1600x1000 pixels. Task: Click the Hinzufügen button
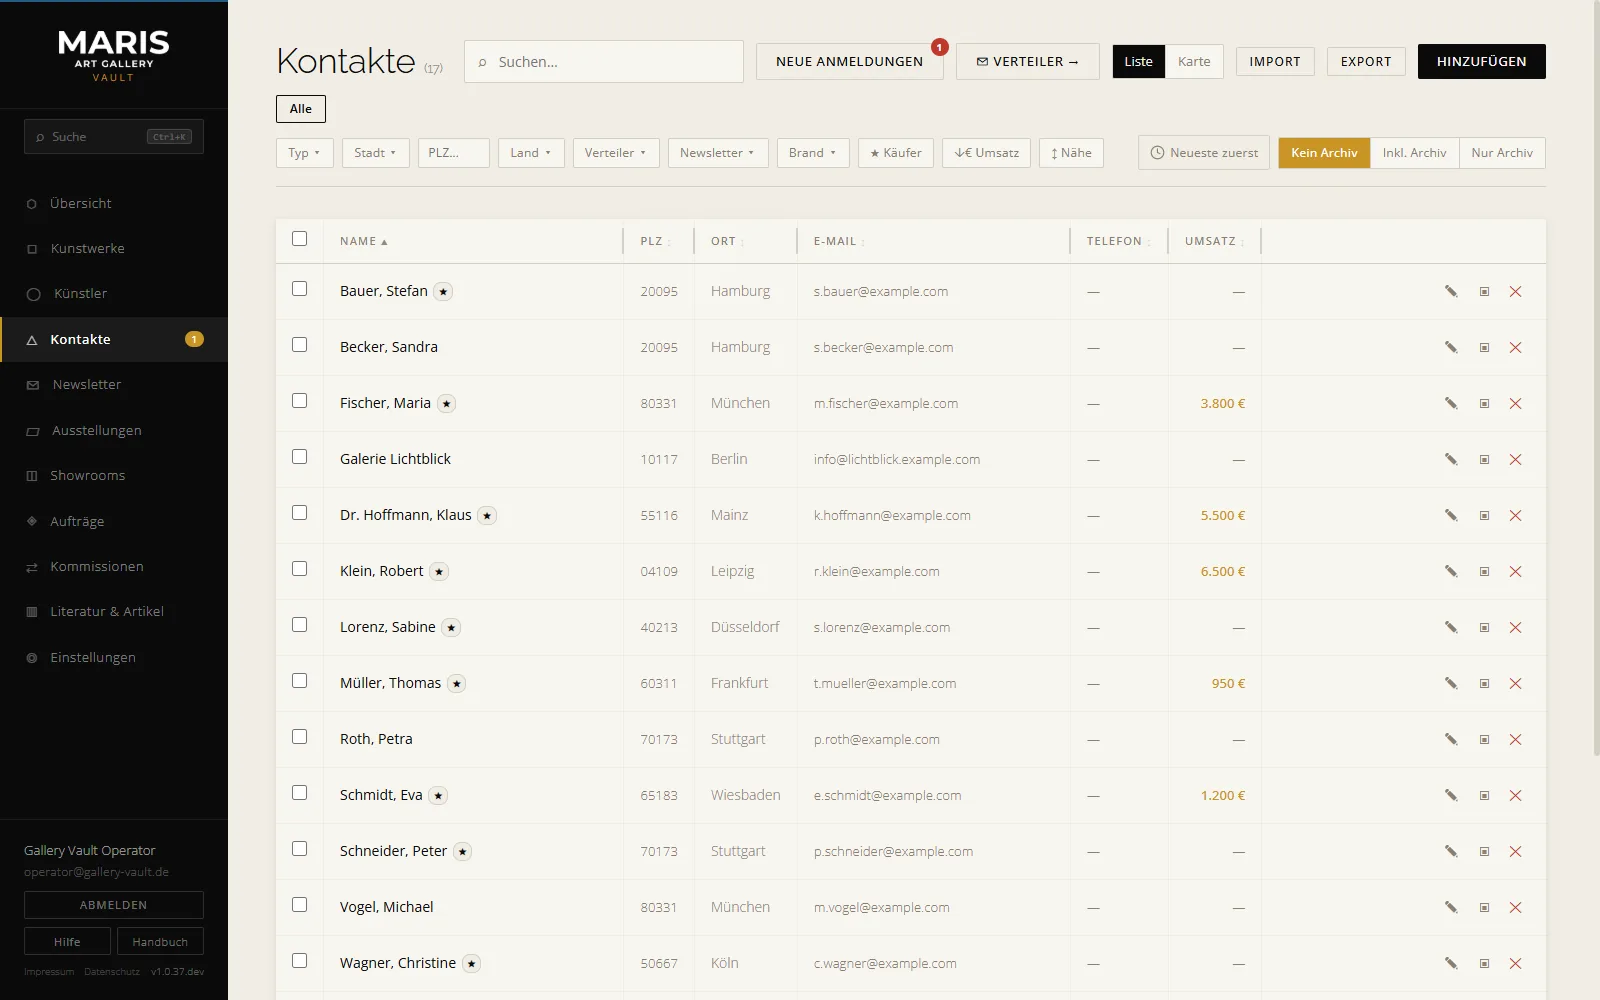click(1481, 62)
